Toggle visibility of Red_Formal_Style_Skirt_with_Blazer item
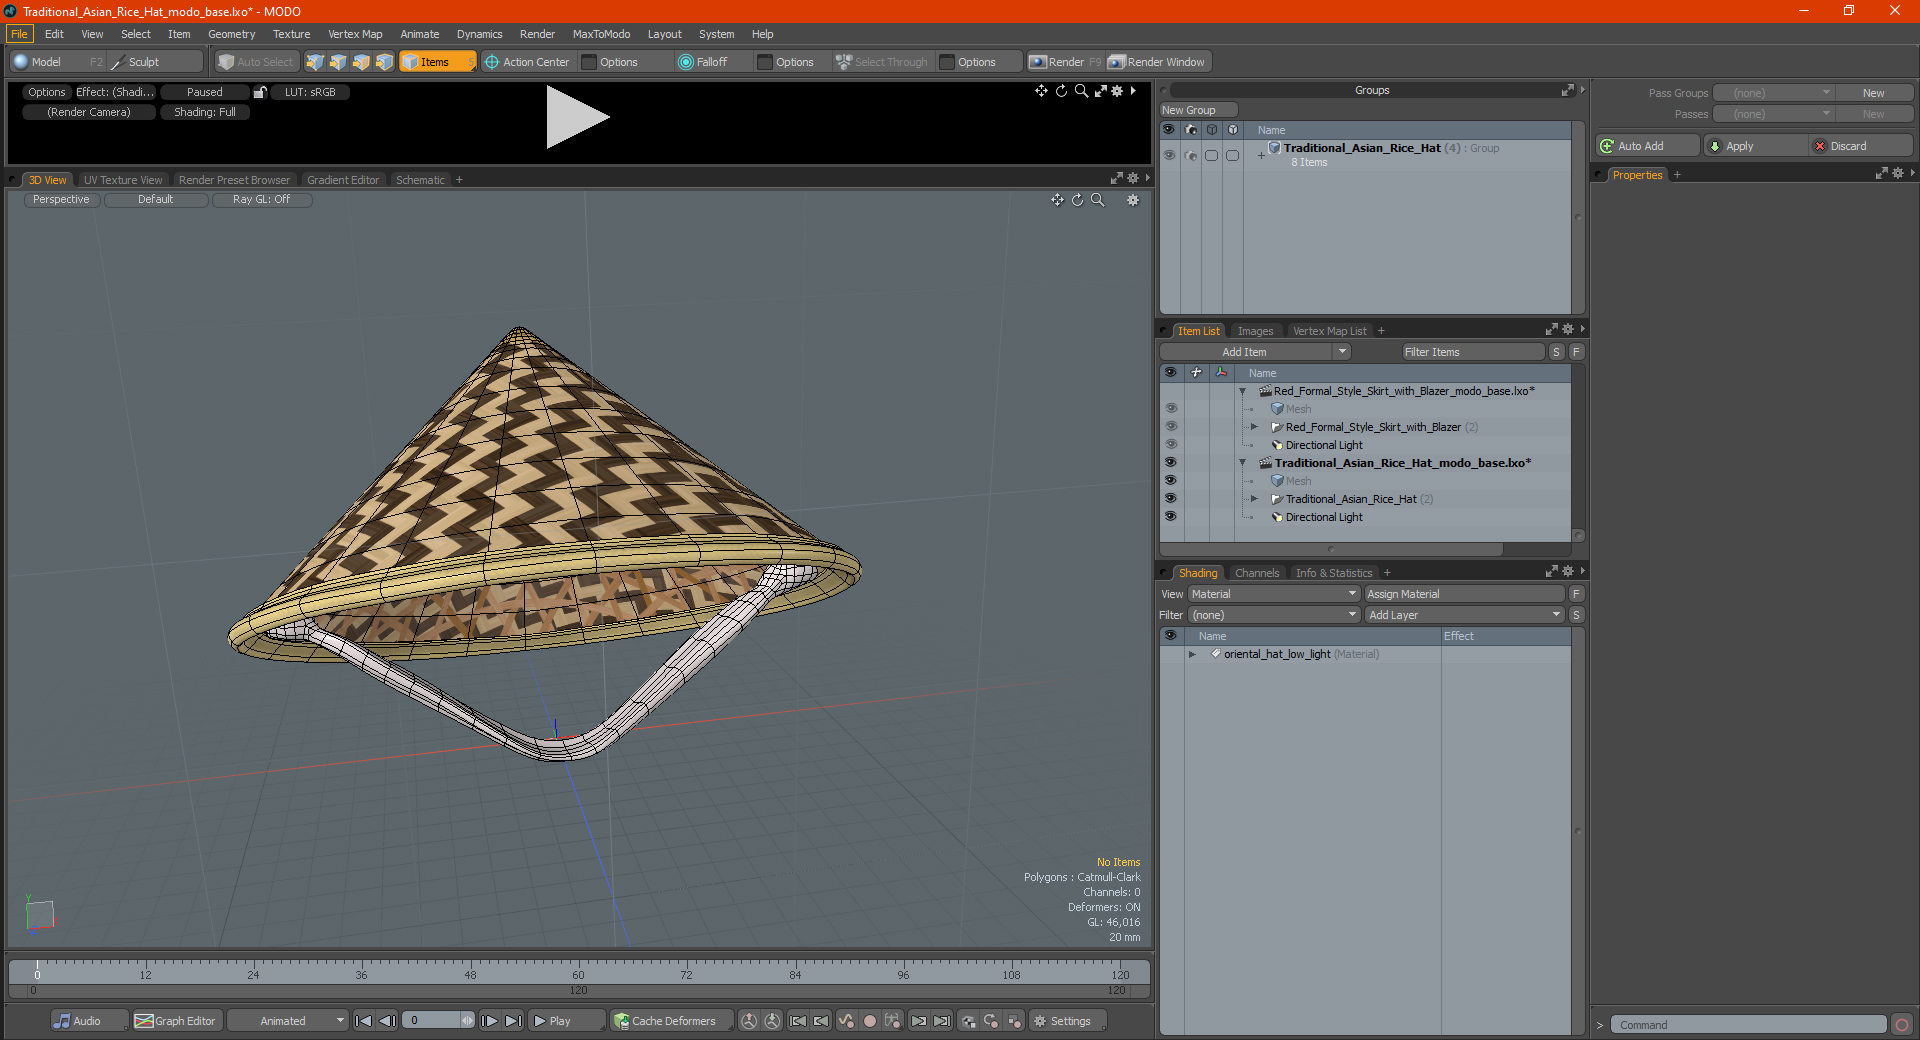1920x1040 pixels. tap(1171, 426)
